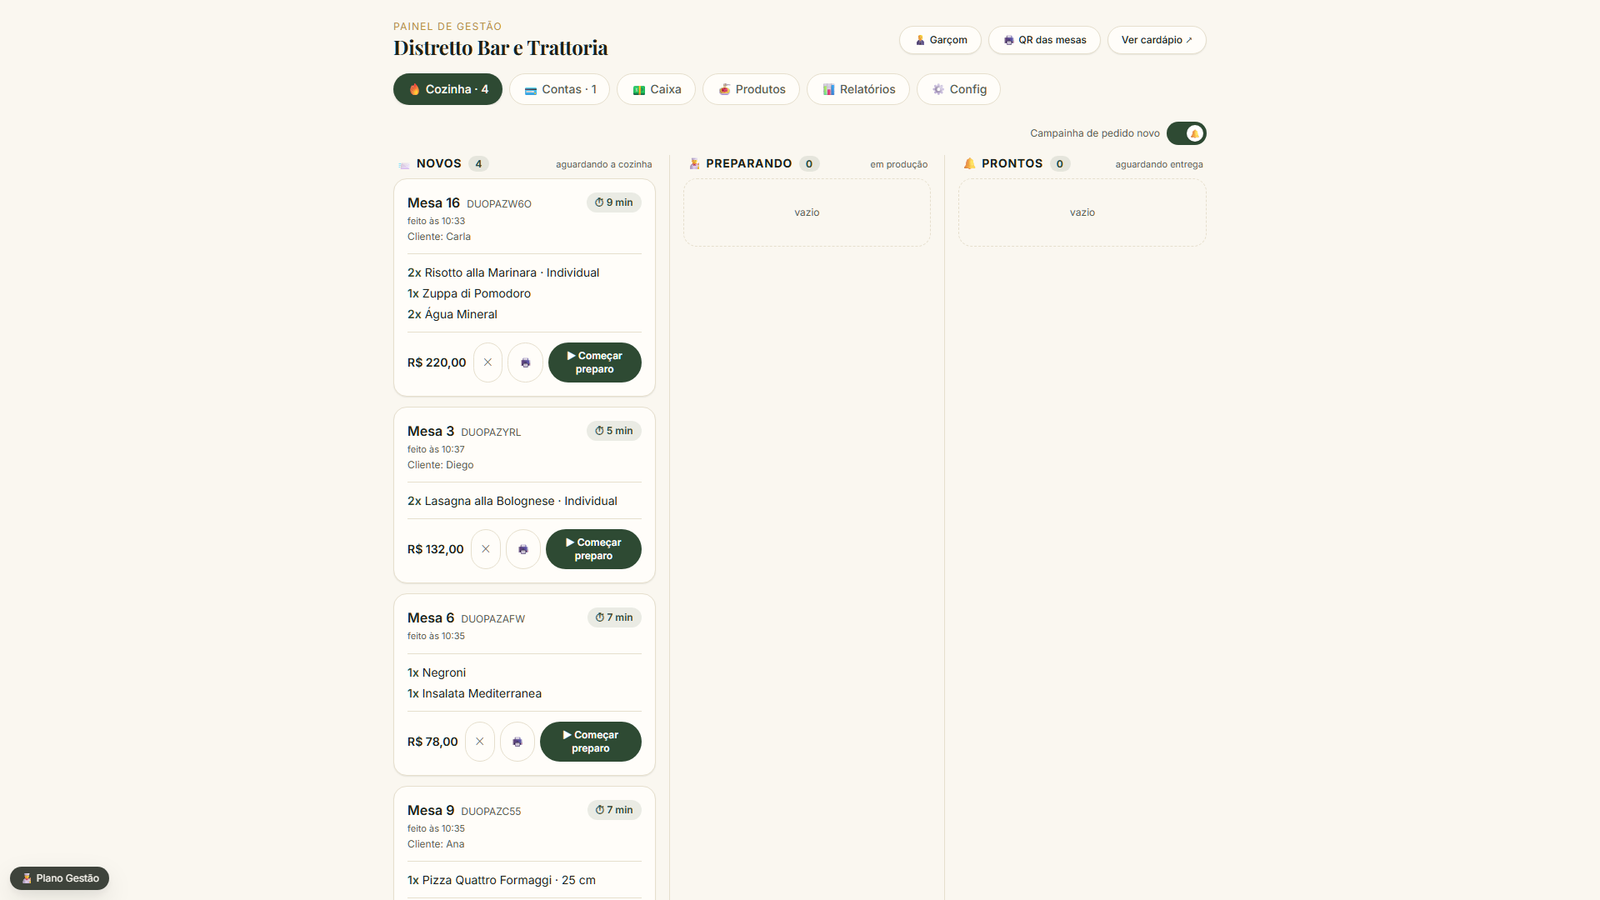The height and width of the screenshot is (900, 1600).
Task: Print the Mesa 3 order ticket
Action: (x=523, y=549)
